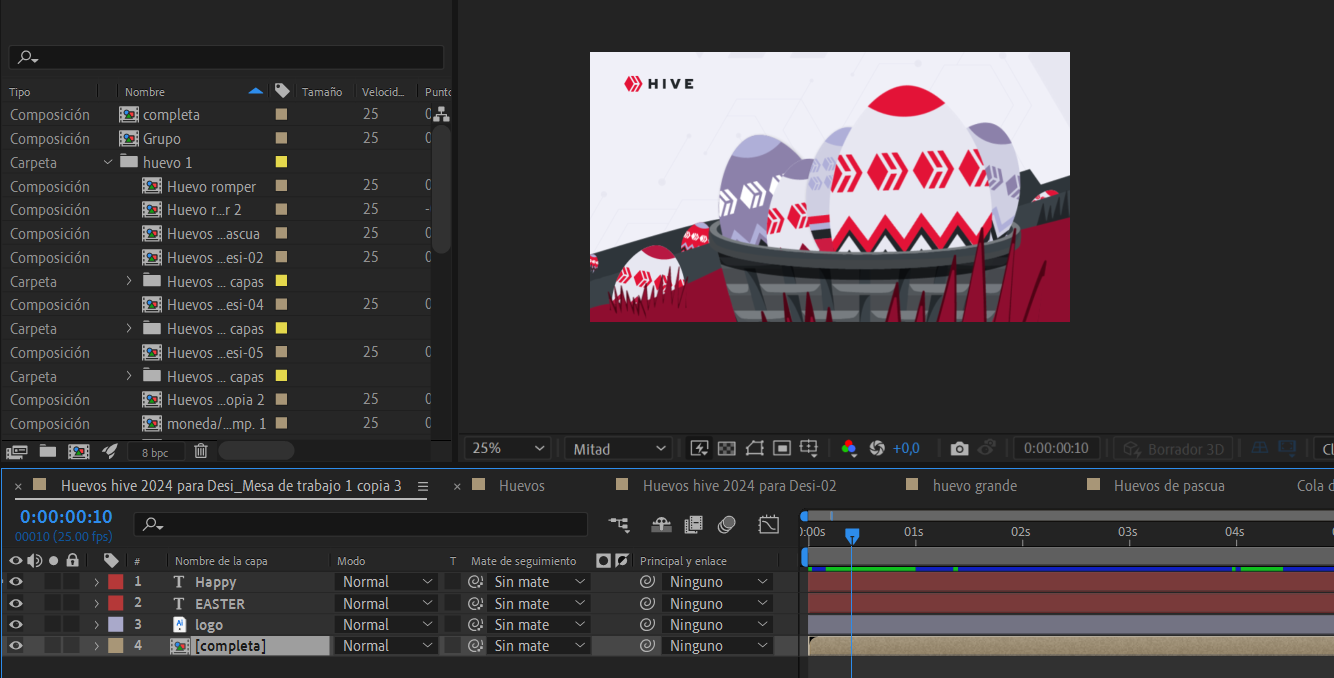1334x678 pixels.
Task: Click the trash icon in the Project panel
Action: (201, 451)
